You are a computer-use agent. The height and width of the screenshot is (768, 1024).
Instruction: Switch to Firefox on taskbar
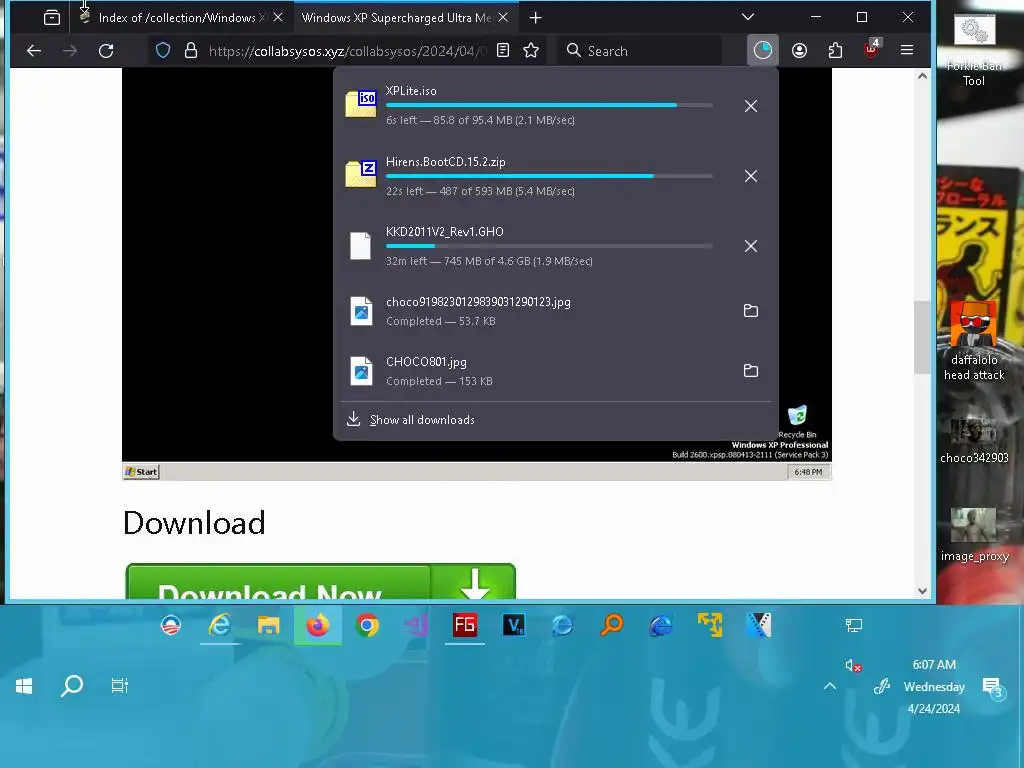tap(318, 626)
